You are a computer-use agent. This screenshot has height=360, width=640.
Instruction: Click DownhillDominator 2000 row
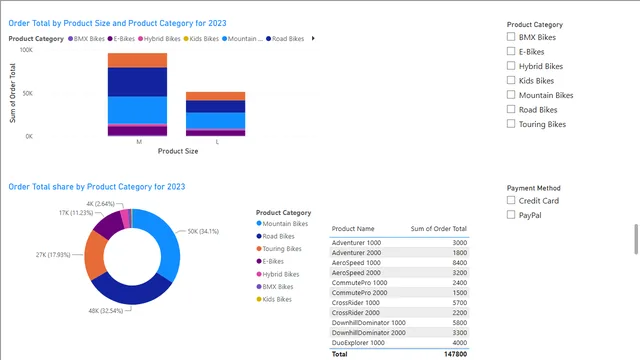point(399,333)
